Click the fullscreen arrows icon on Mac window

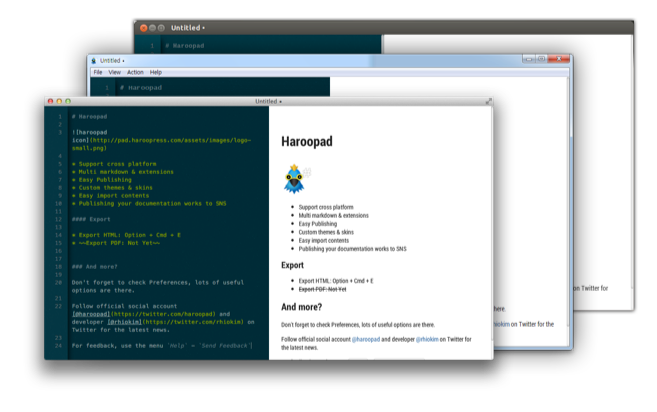(x=488, y=101)
